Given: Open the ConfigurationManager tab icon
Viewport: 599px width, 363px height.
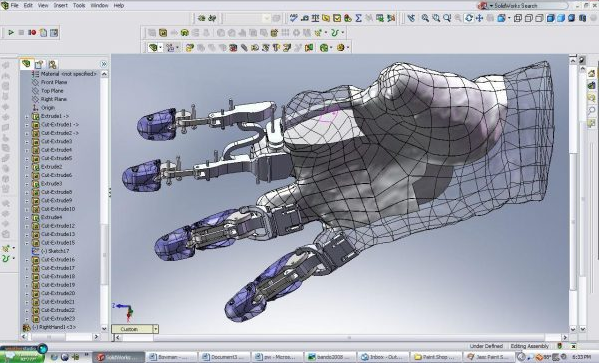Looking at the screenshot, I should (52, 64).
